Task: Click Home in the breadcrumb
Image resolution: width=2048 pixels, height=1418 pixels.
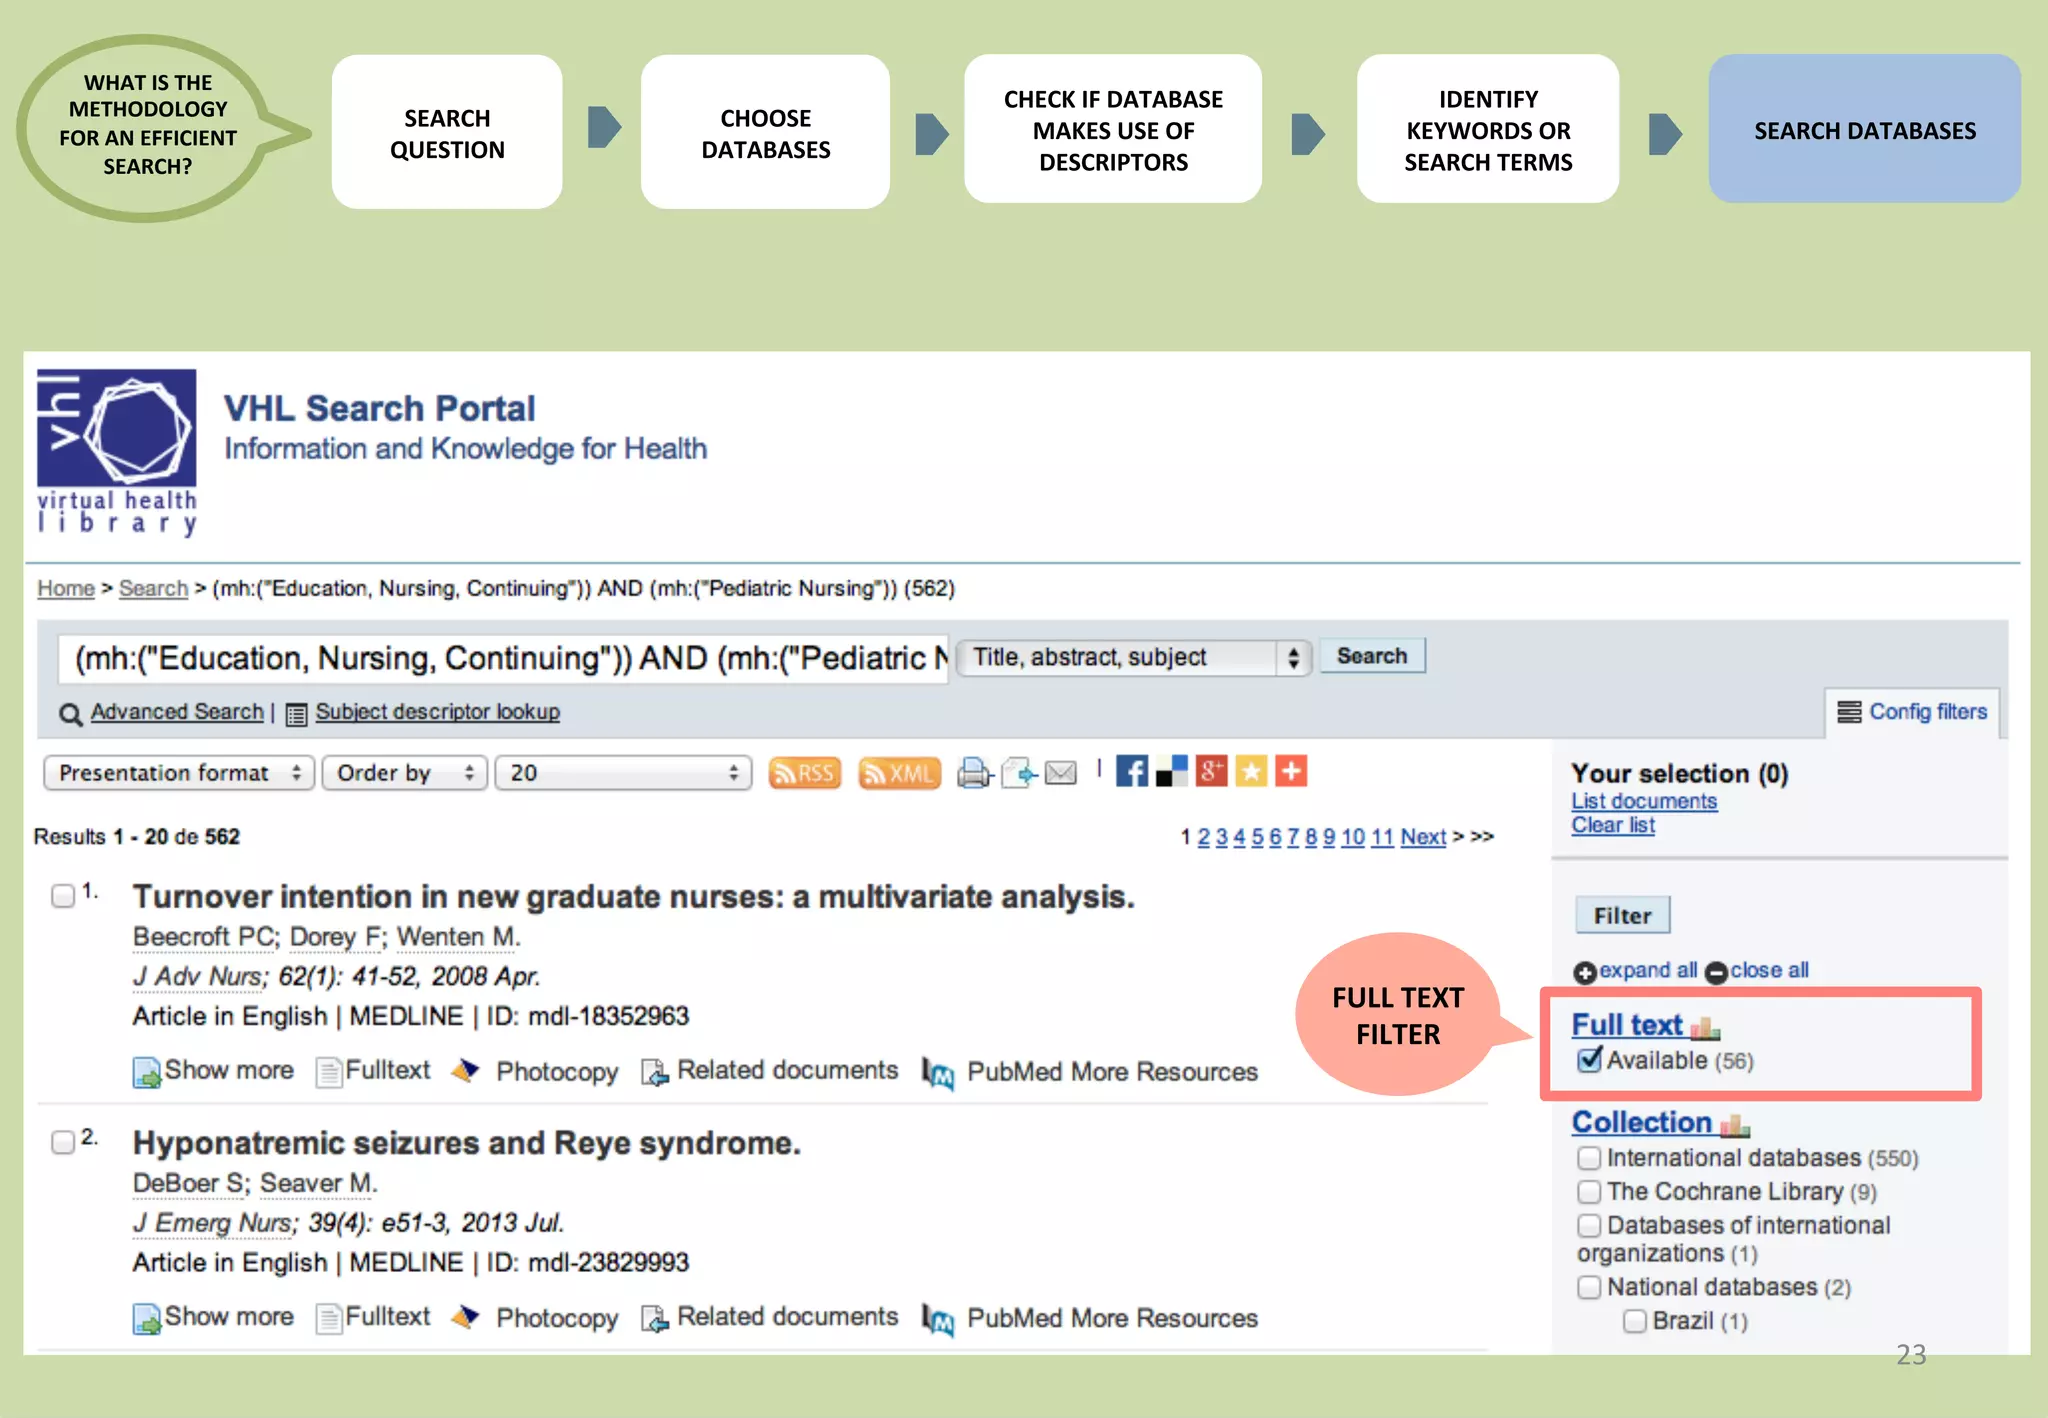Action: click(66, 588)
